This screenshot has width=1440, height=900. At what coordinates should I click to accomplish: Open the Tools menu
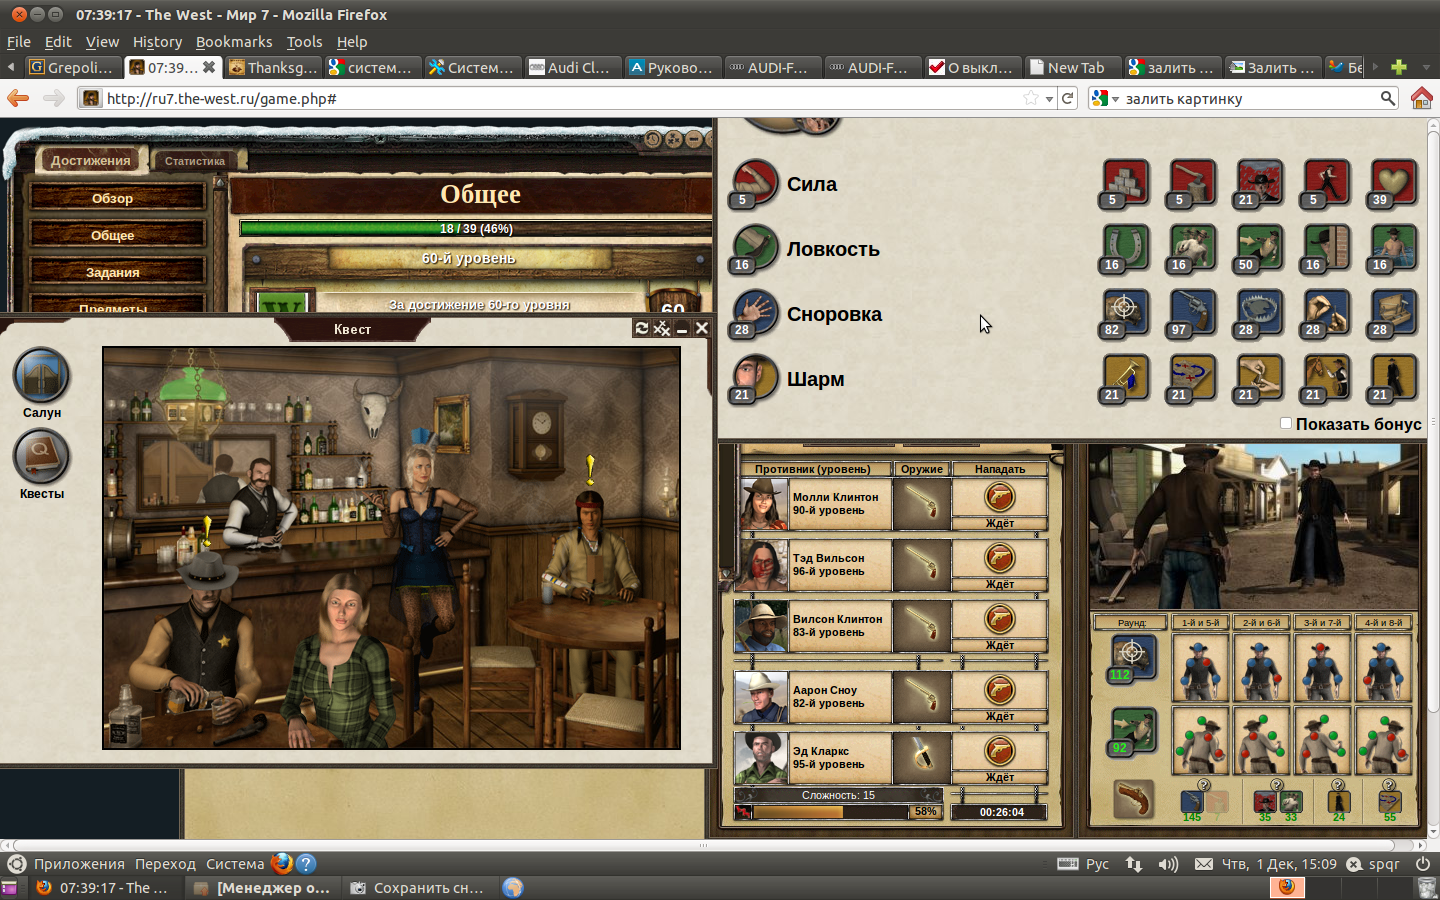tap(304, 42)
